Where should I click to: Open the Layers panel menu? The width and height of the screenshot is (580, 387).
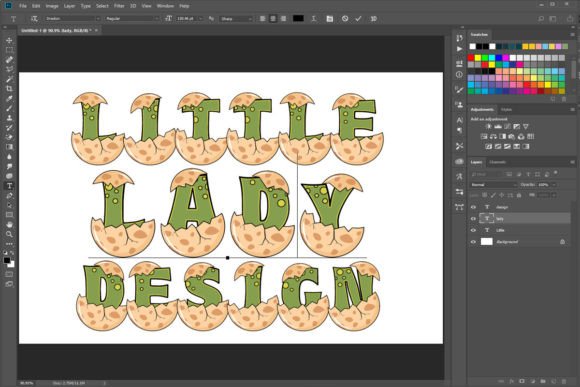[x=572, y=162]
